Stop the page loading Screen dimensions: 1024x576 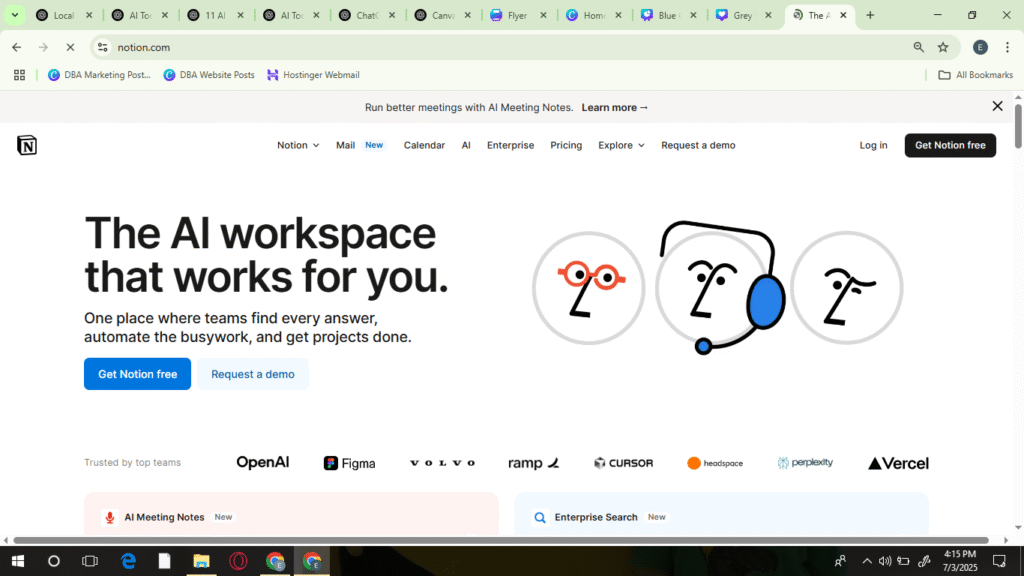[71, 47]
